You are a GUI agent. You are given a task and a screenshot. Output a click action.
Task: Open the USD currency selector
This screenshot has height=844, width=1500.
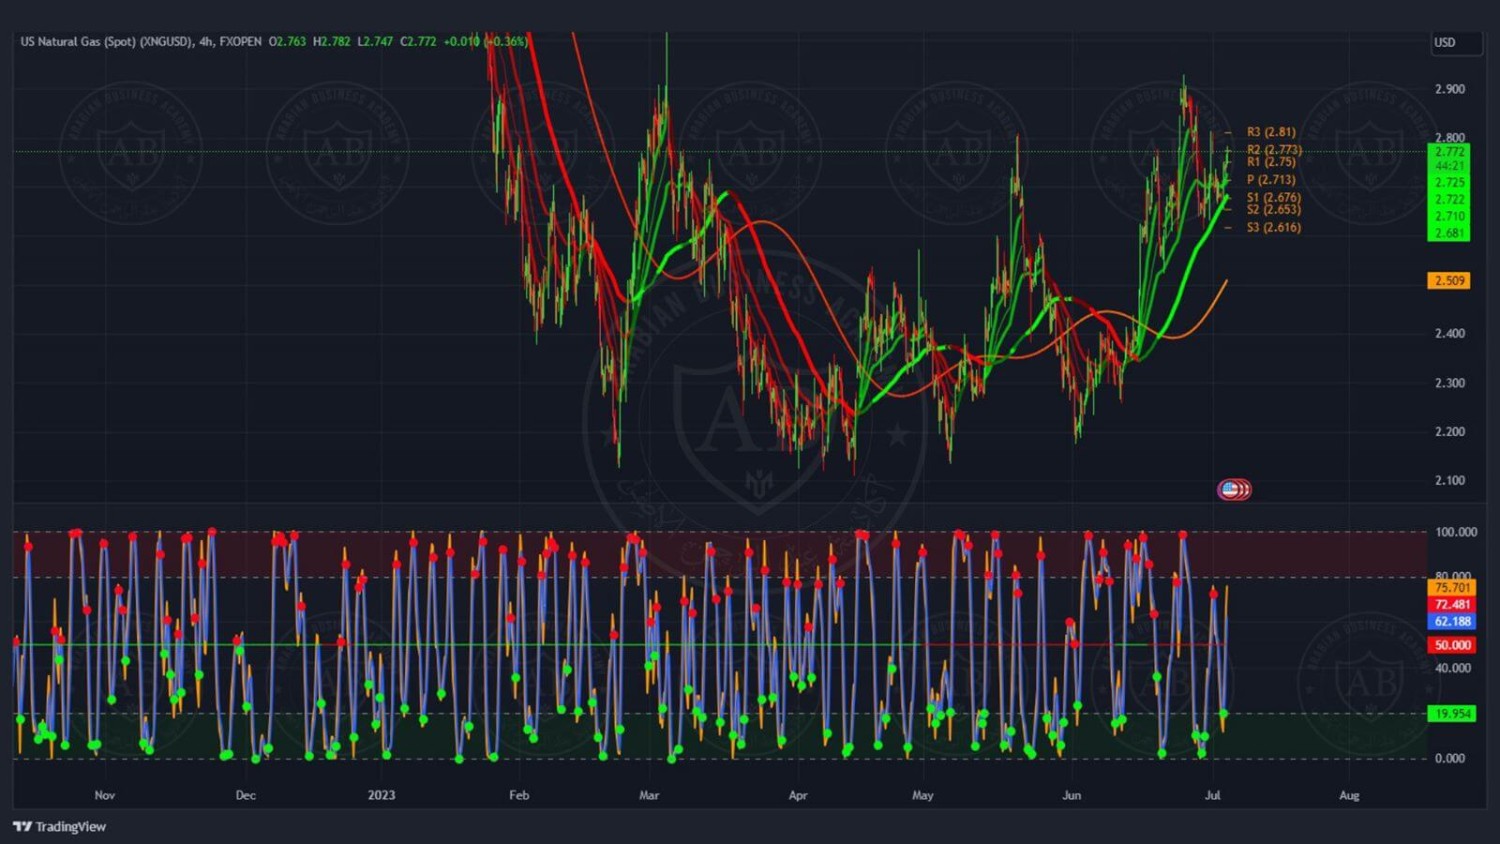(x=1445, y=42)
